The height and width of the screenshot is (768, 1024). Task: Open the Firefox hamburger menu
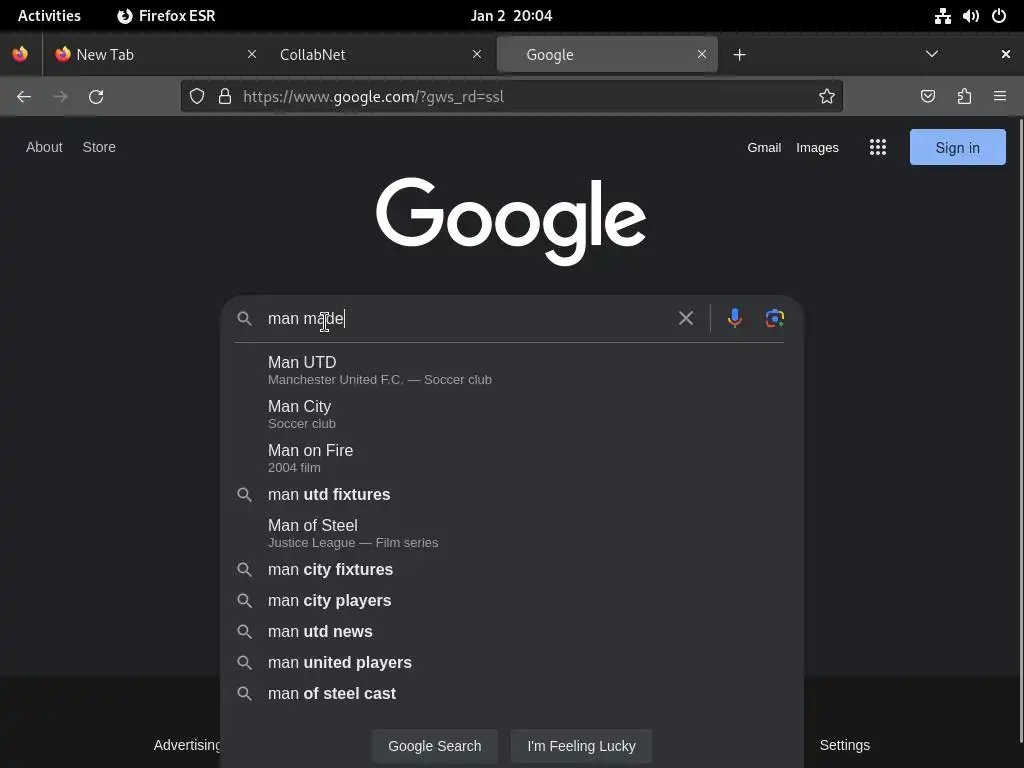pos(1000,97)
